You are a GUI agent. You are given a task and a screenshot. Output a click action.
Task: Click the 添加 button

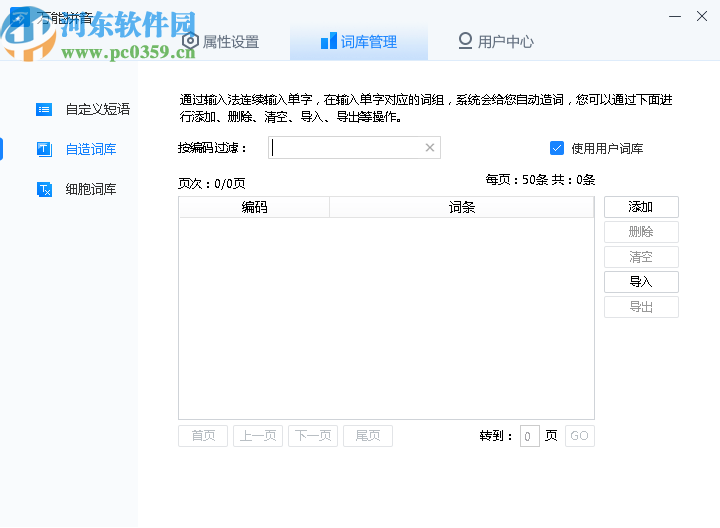[641, 207]
